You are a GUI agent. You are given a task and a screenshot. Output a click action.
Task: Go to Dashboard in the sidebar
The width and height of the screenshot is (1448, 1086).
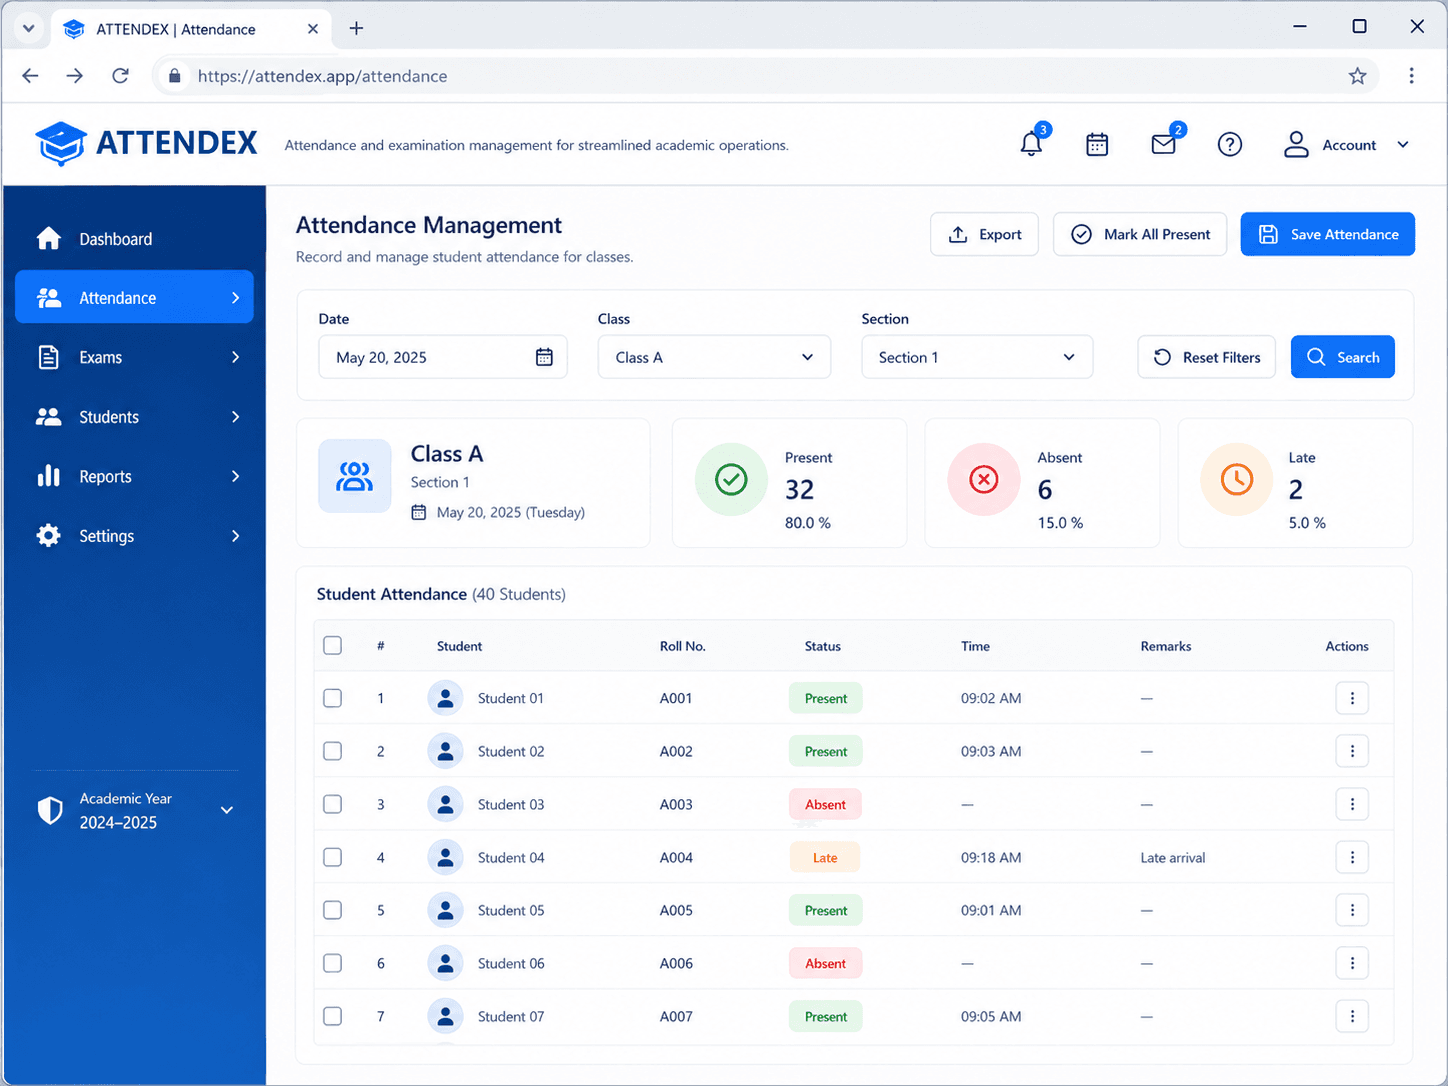pyautogui.click(x=134, y=239)
